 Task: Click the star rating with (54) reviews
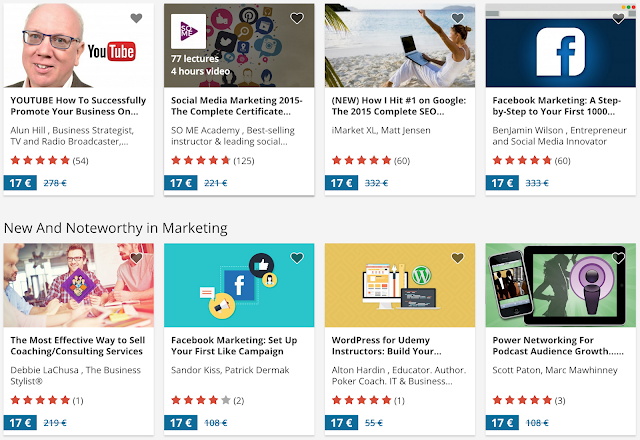tap(49, 160)
